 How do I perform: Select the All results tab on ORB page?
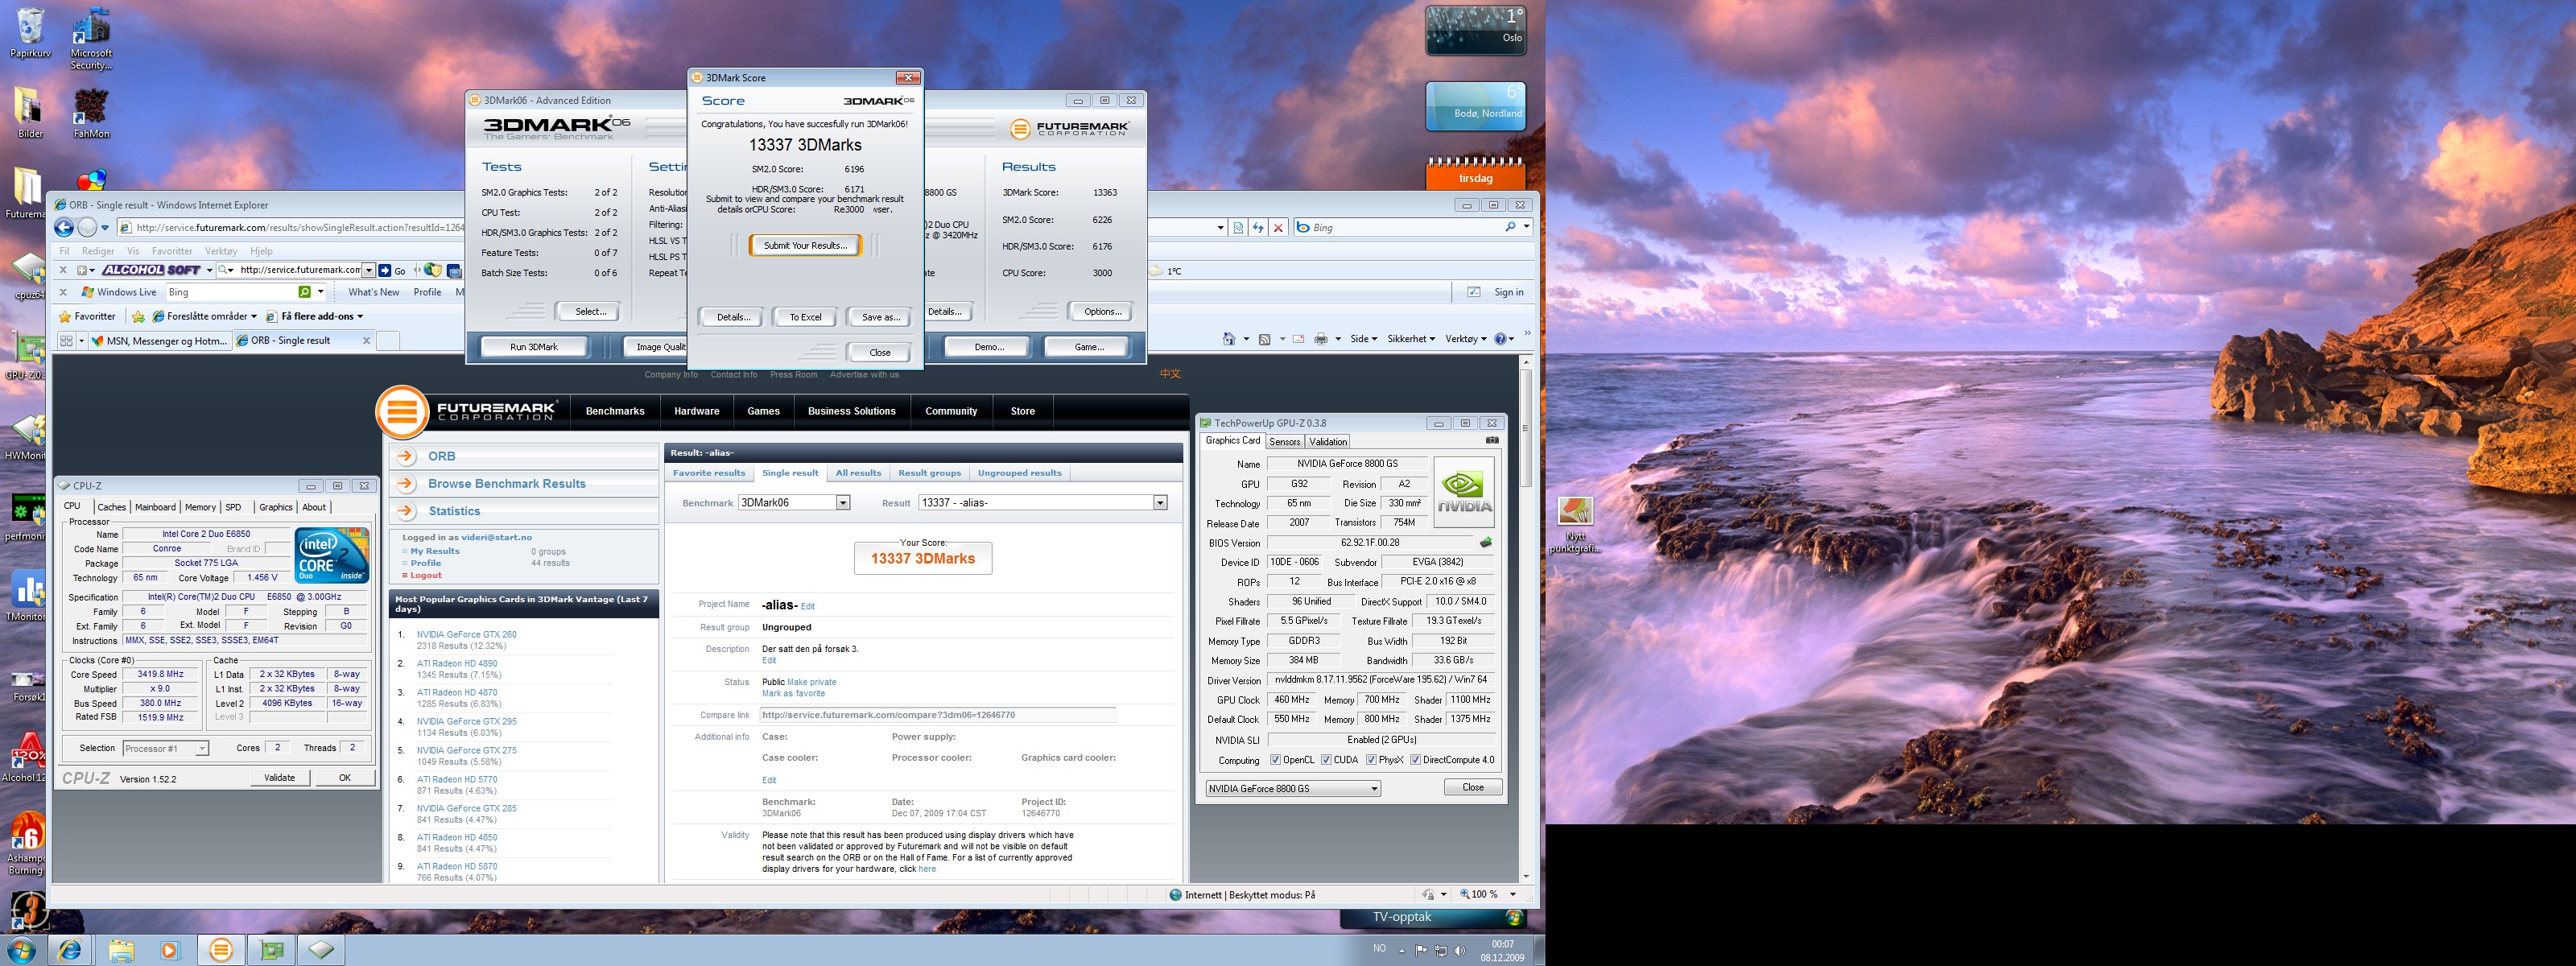tap(858, 473)
